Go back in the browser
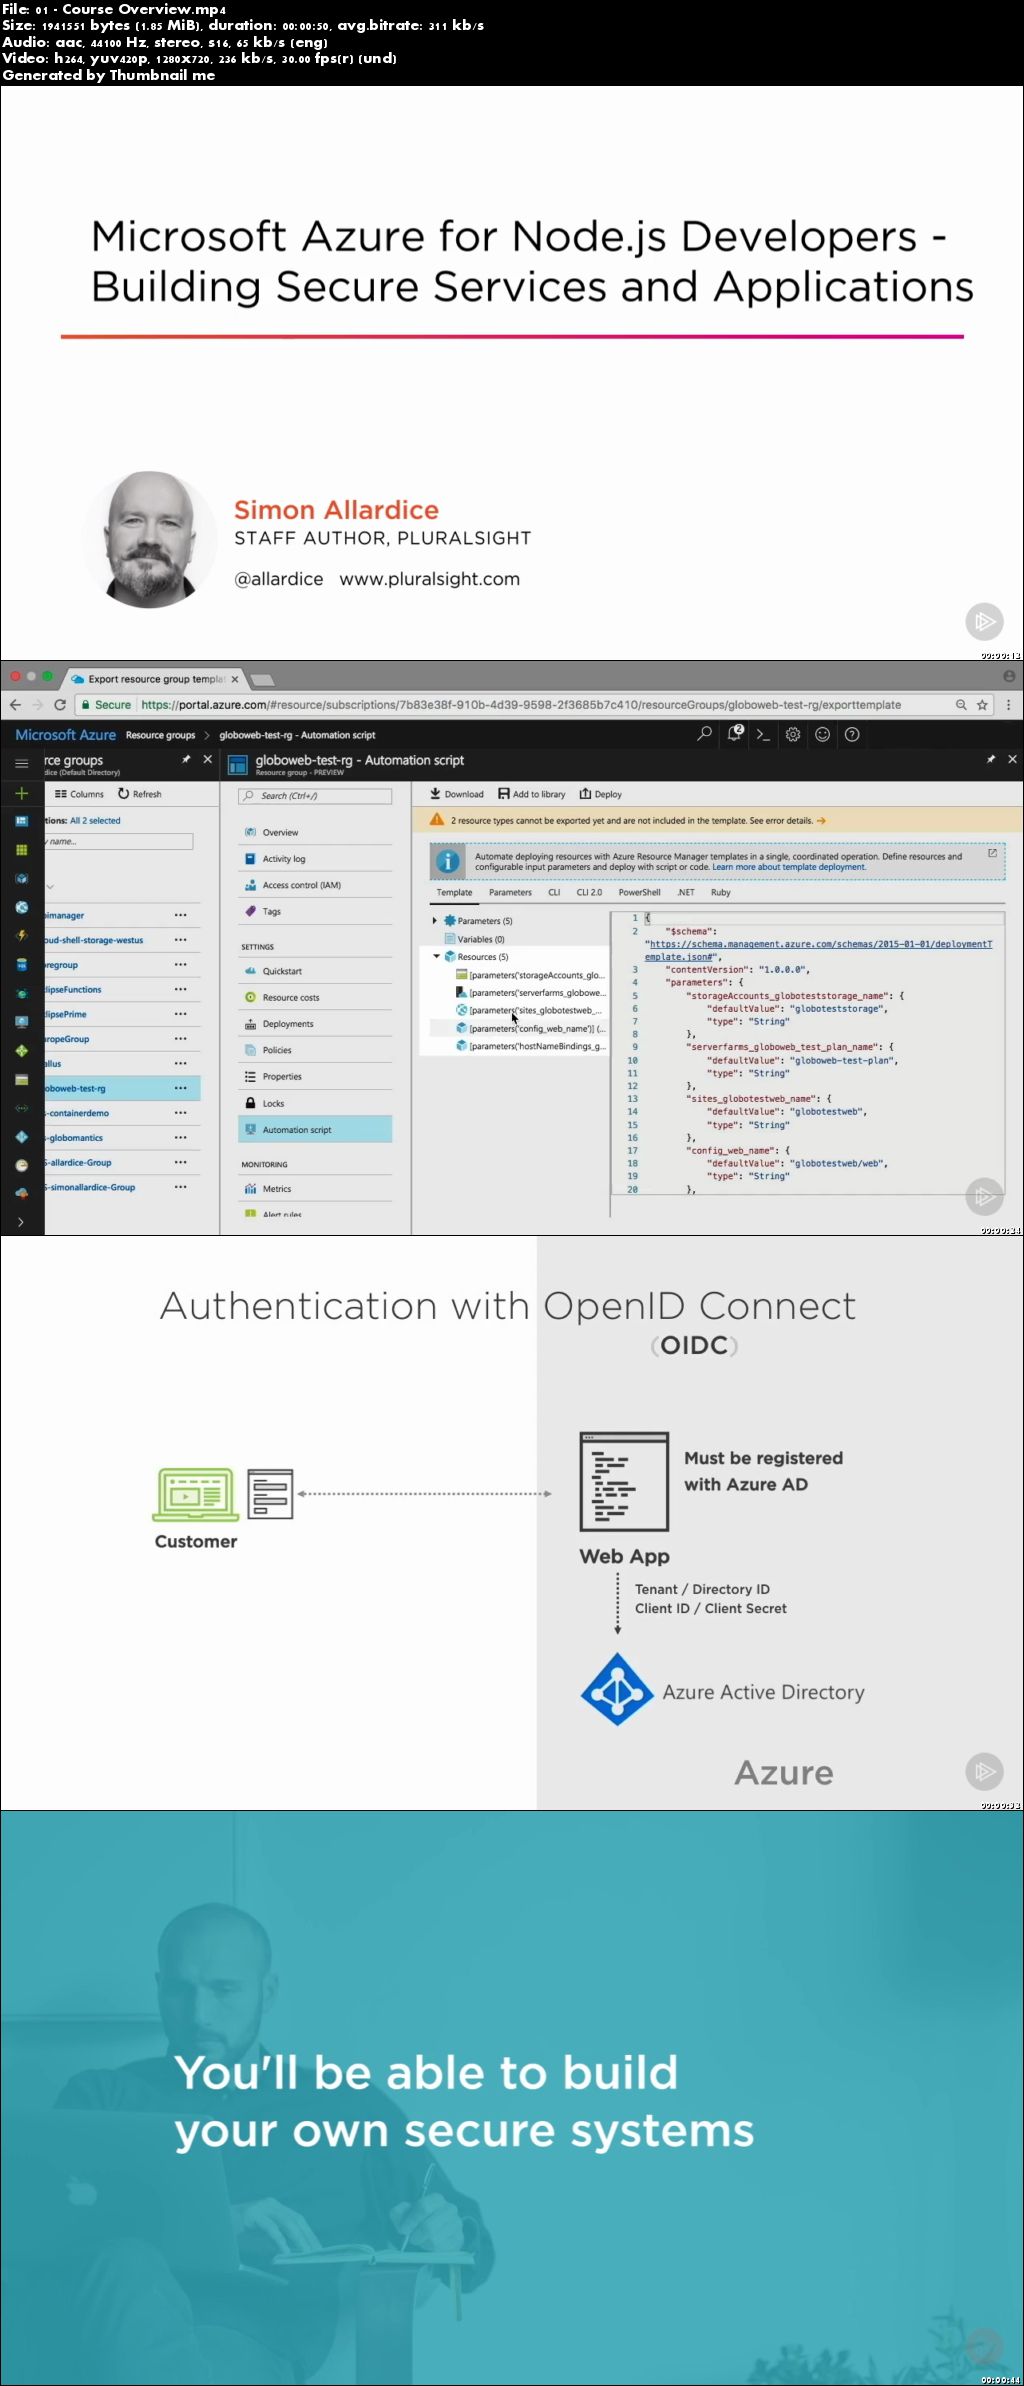The width and height of the screenshot is (1024, 2386). point(15,704)
